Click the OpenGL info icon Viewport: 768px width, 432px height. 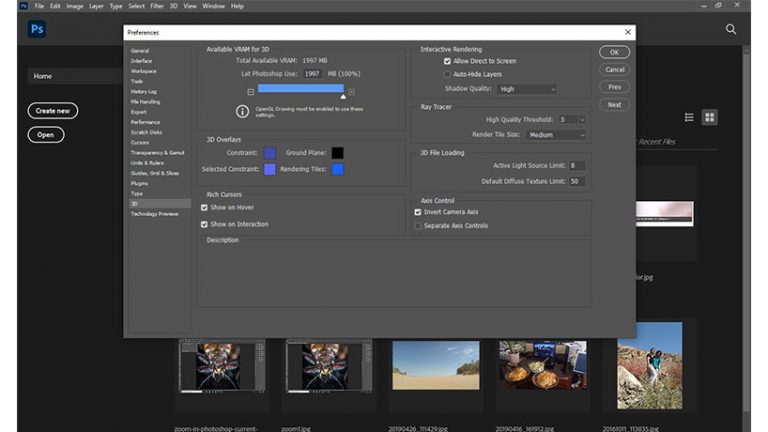(x=242, y=112)
